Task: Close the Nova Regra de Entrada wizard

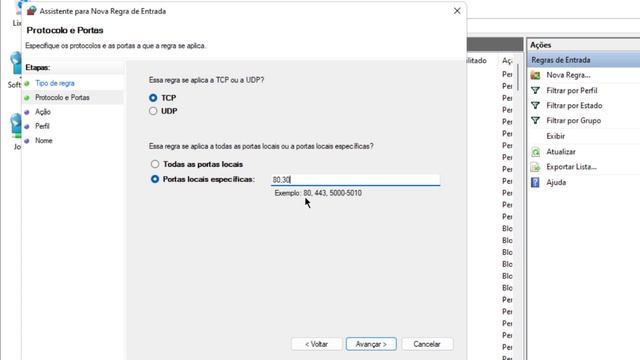Action: tap(457, 11)
